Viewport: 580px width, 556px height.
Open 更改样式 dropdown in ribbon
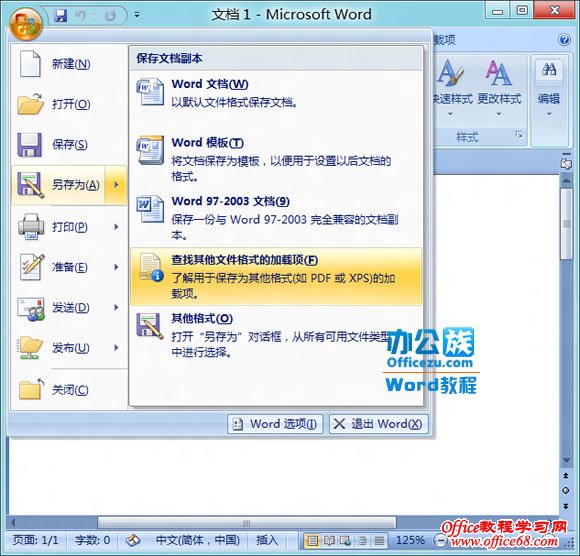pyautogui.click(x=499, y=89)
